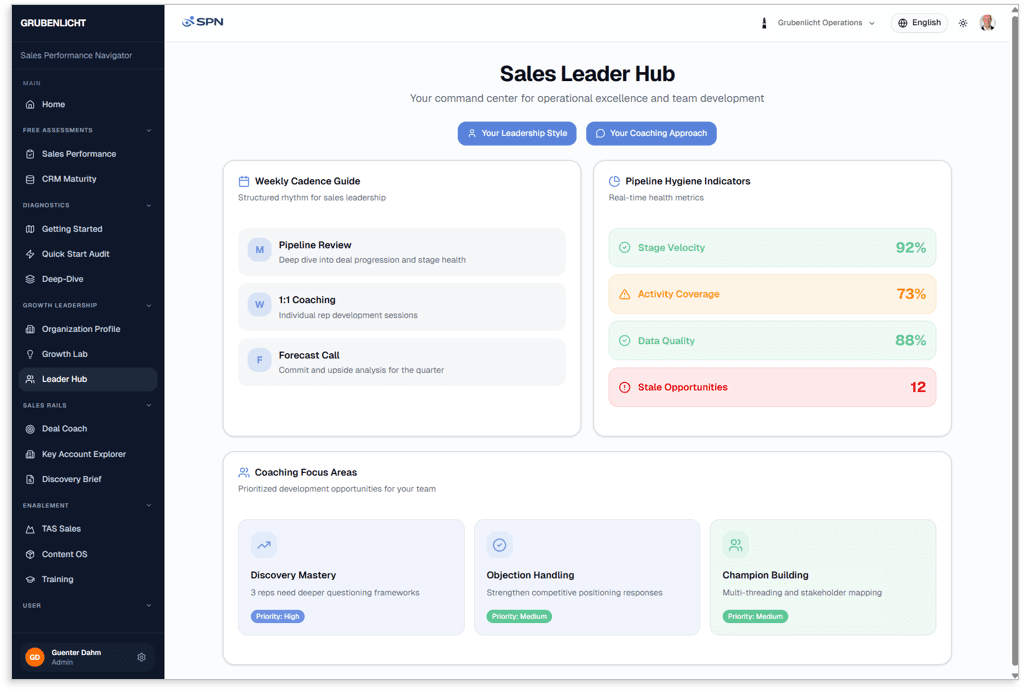Toggle light/dark mode with the sun icon

click(962, 22)
